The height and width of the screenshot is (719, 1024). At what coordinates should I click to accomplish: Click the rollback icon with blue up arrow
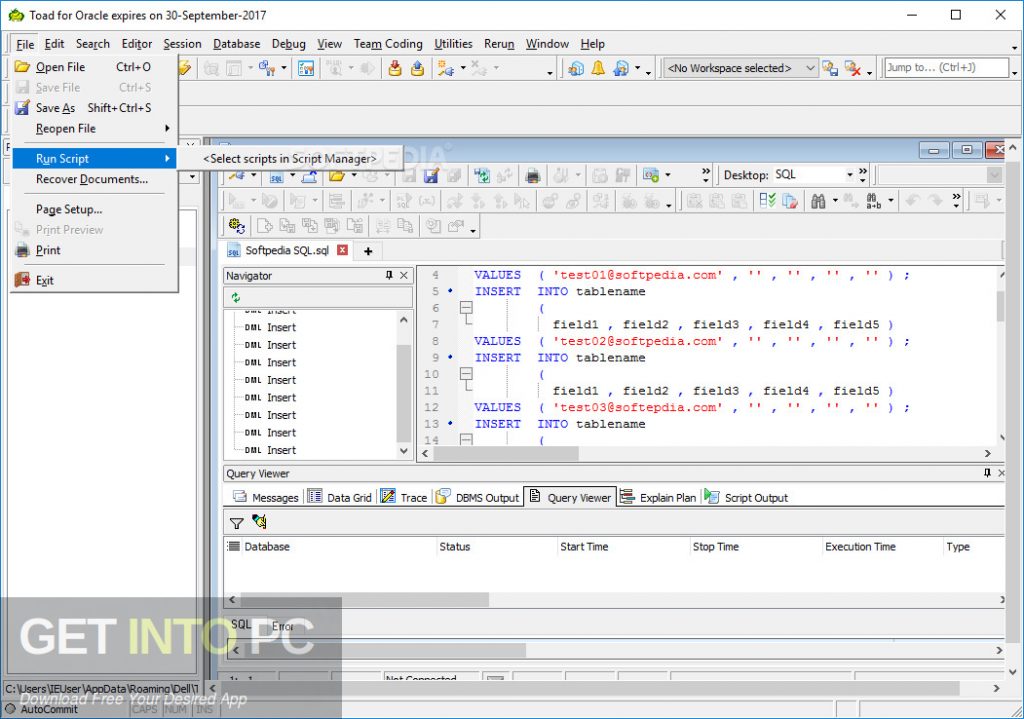tap(417, 68)
